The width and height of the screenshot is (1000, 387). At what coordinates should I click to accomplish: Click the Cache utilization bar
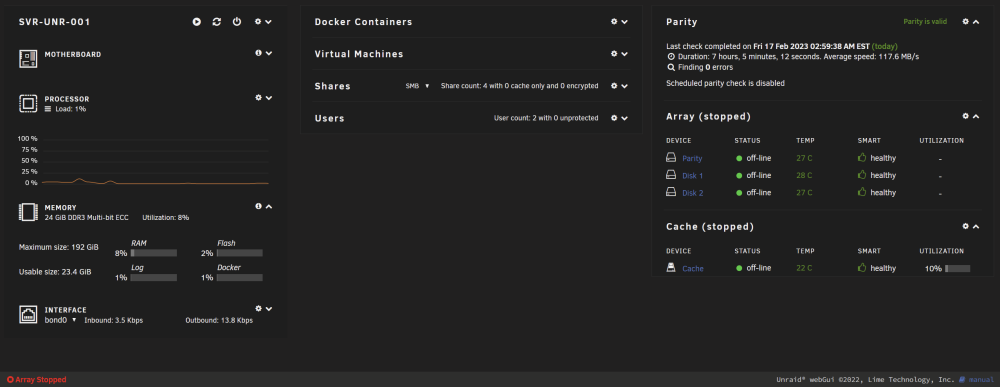957,268
